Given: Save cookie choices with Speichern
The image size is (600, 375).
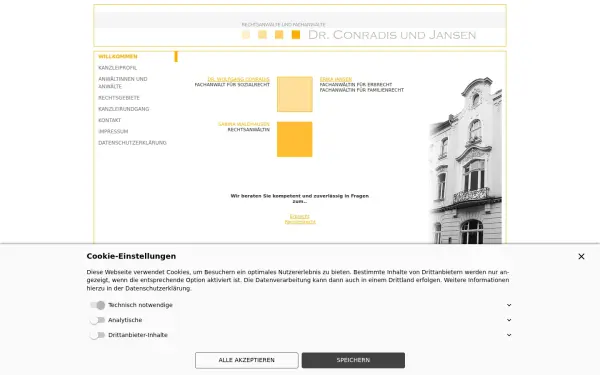Looking at the screenshot, I should click(x=353, y=360).
